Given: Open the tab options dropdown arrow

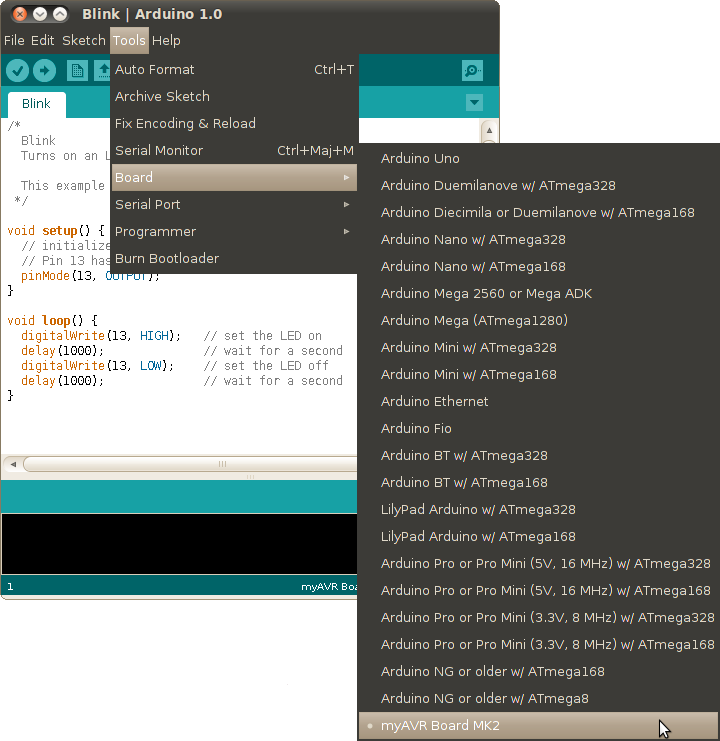Looking at the screenshot, I should [474, 102].
